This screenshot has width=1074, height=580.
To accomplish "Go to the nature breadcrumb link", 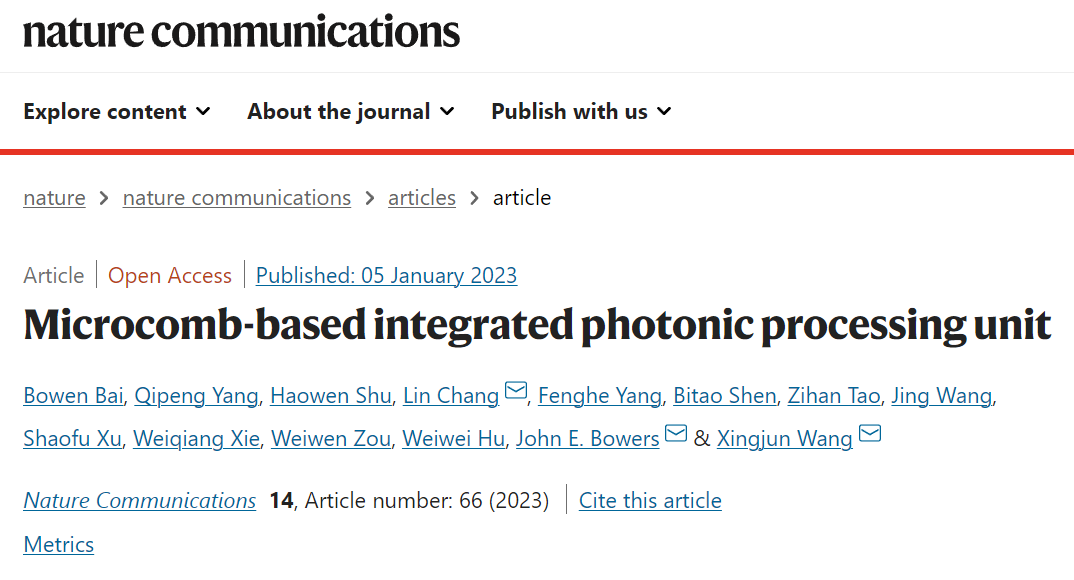I will 54,198.
